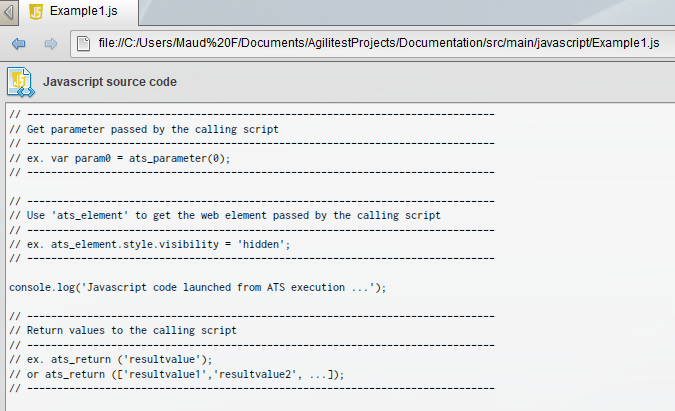
Task: Click the ats_parameter(0) example line
Action: (120, 158)
